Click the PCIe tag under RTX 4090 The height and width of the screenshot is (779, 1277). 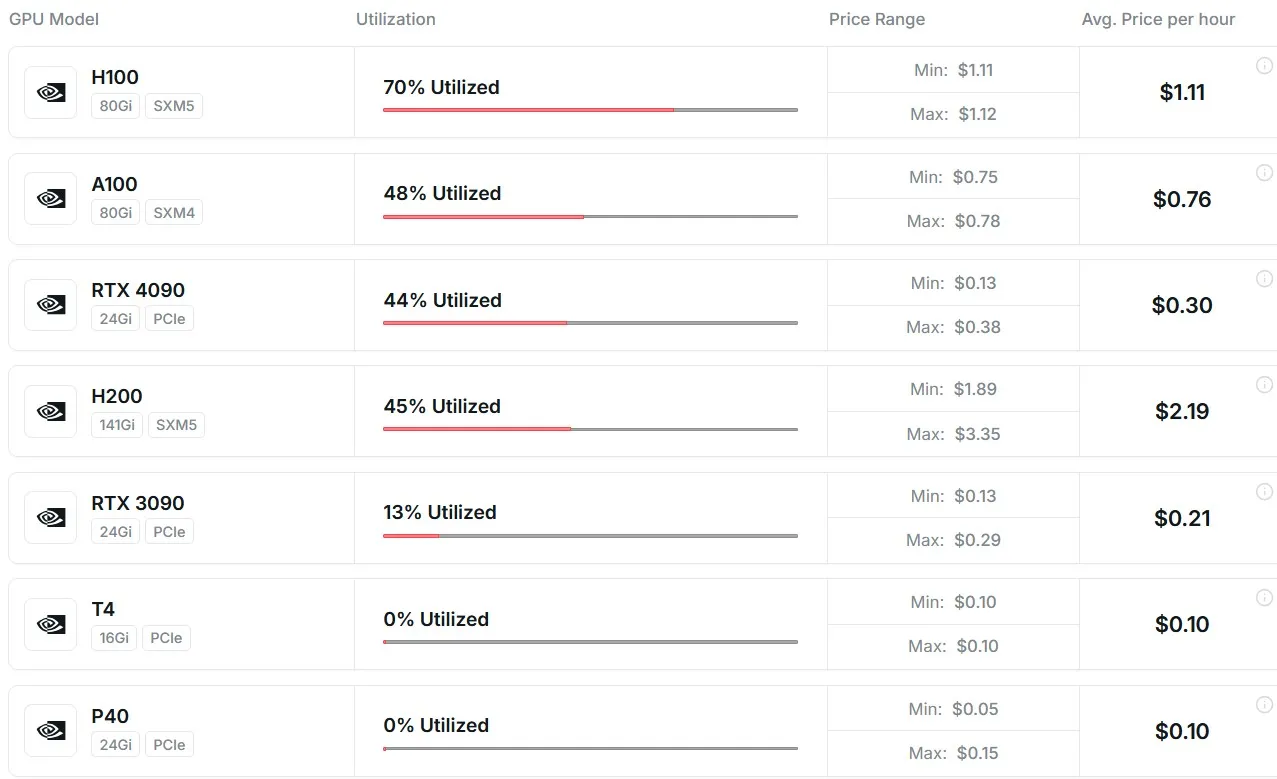[169, 319]
